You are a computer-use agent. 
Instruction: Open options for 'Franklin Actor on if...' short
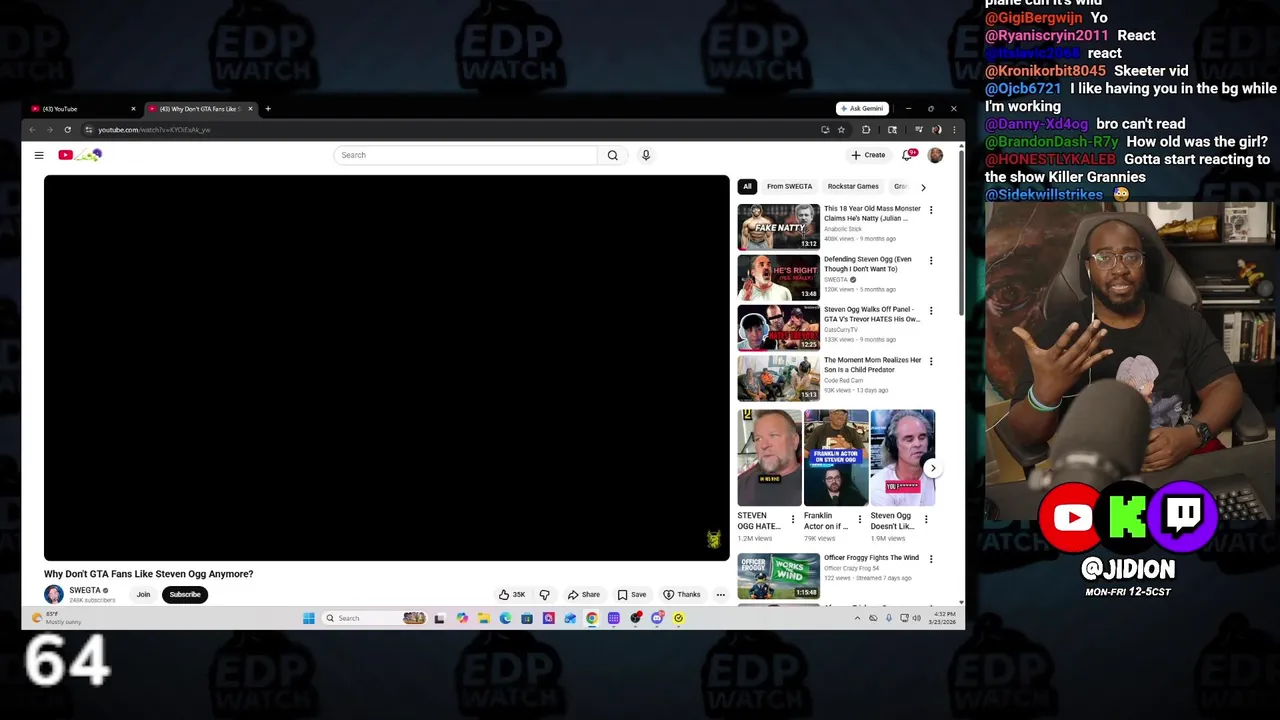click(859, 519)
